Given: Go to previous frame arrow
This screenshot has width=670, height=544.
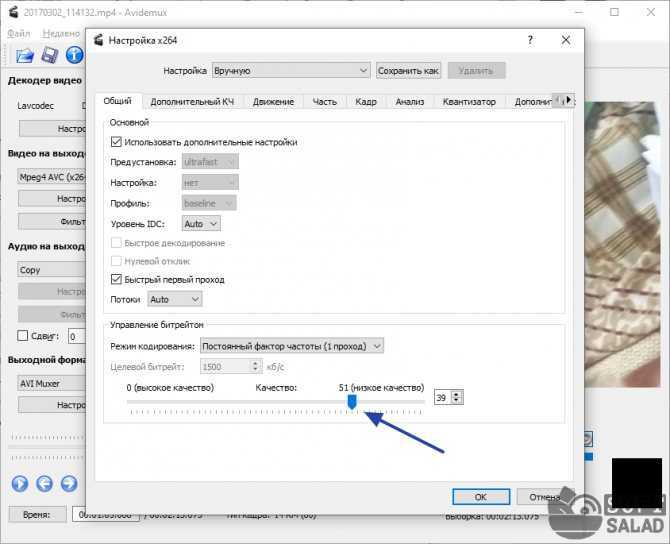Looking at the screenshot, I should [x=44, y=483].
